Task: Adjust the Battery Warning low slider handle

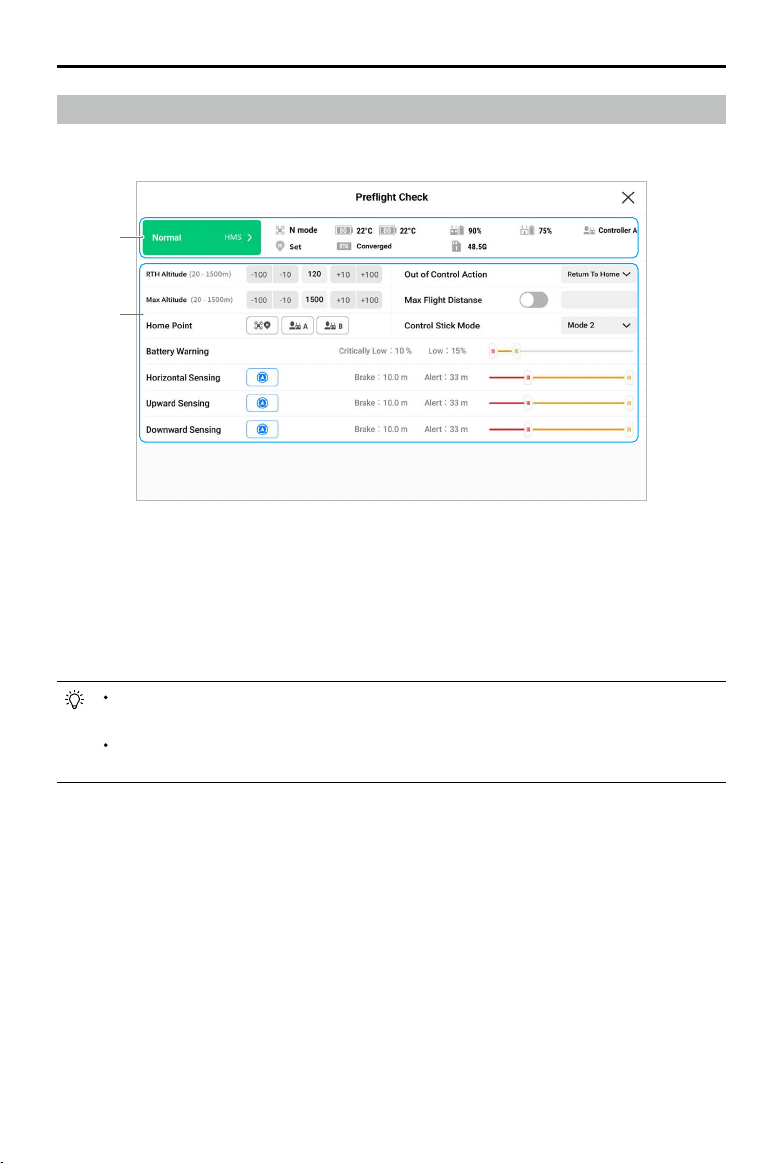Action: 517,351
